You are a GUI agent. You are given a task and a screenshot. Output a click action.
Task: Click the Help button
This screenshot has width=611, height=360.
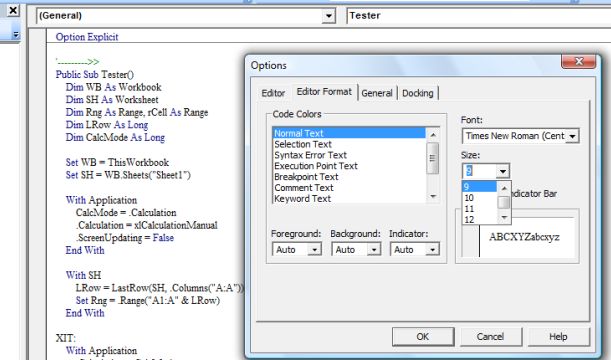(x=558, y=337)
